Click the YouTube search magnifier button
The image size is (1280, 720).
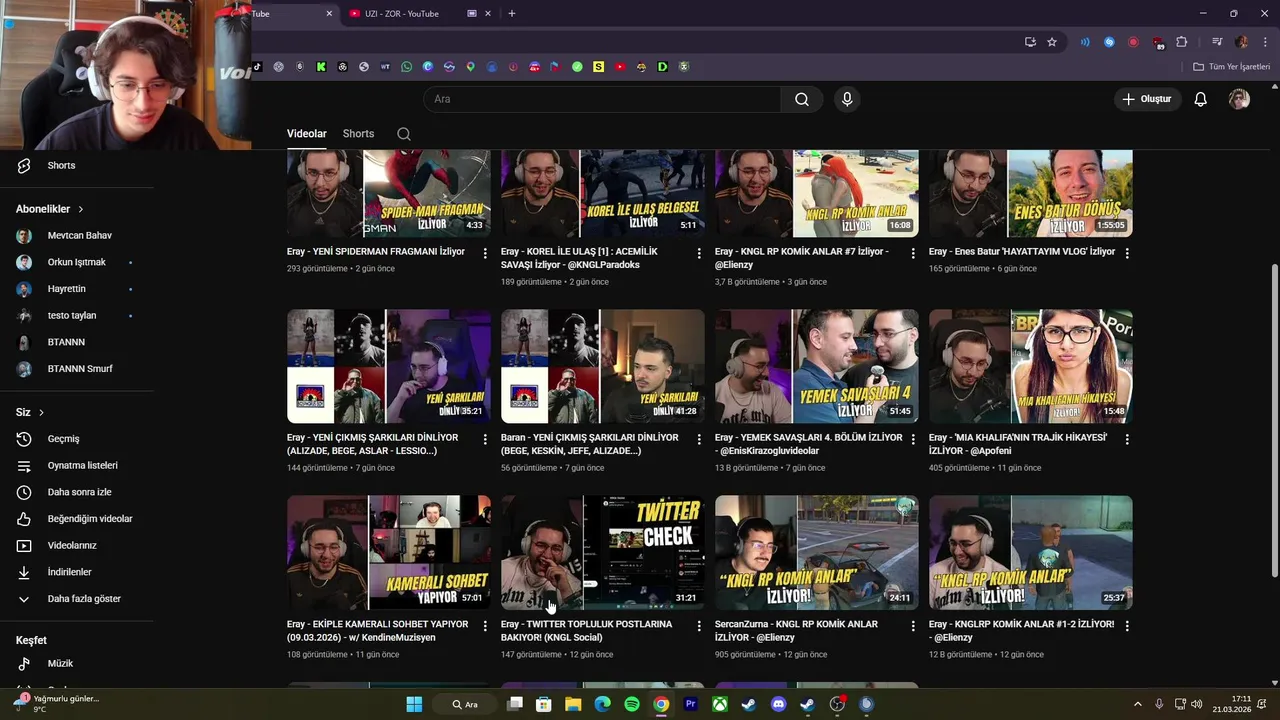point(802,99)
